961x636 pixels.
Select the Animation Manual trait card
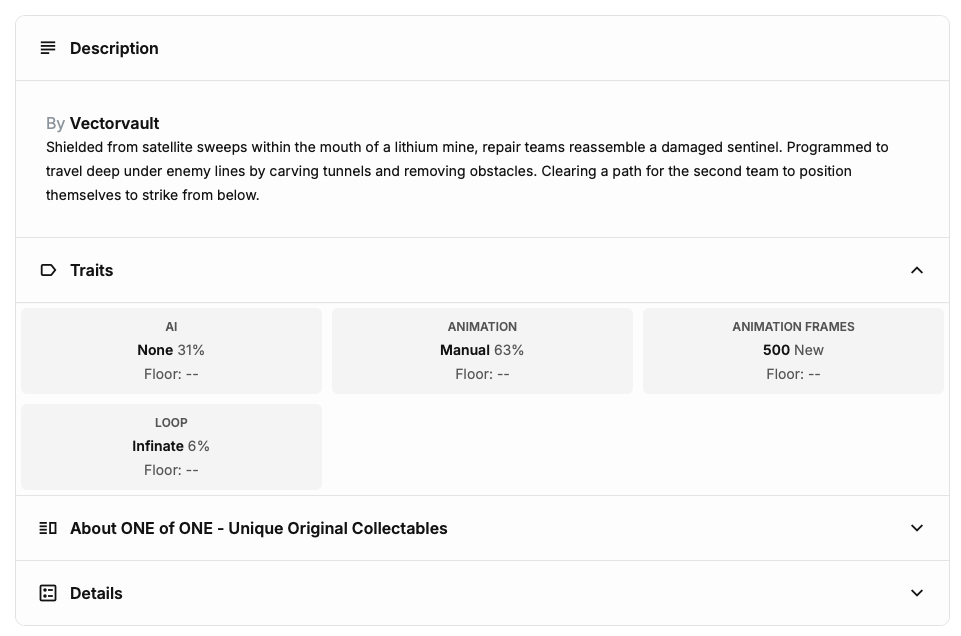pos(482,350)
